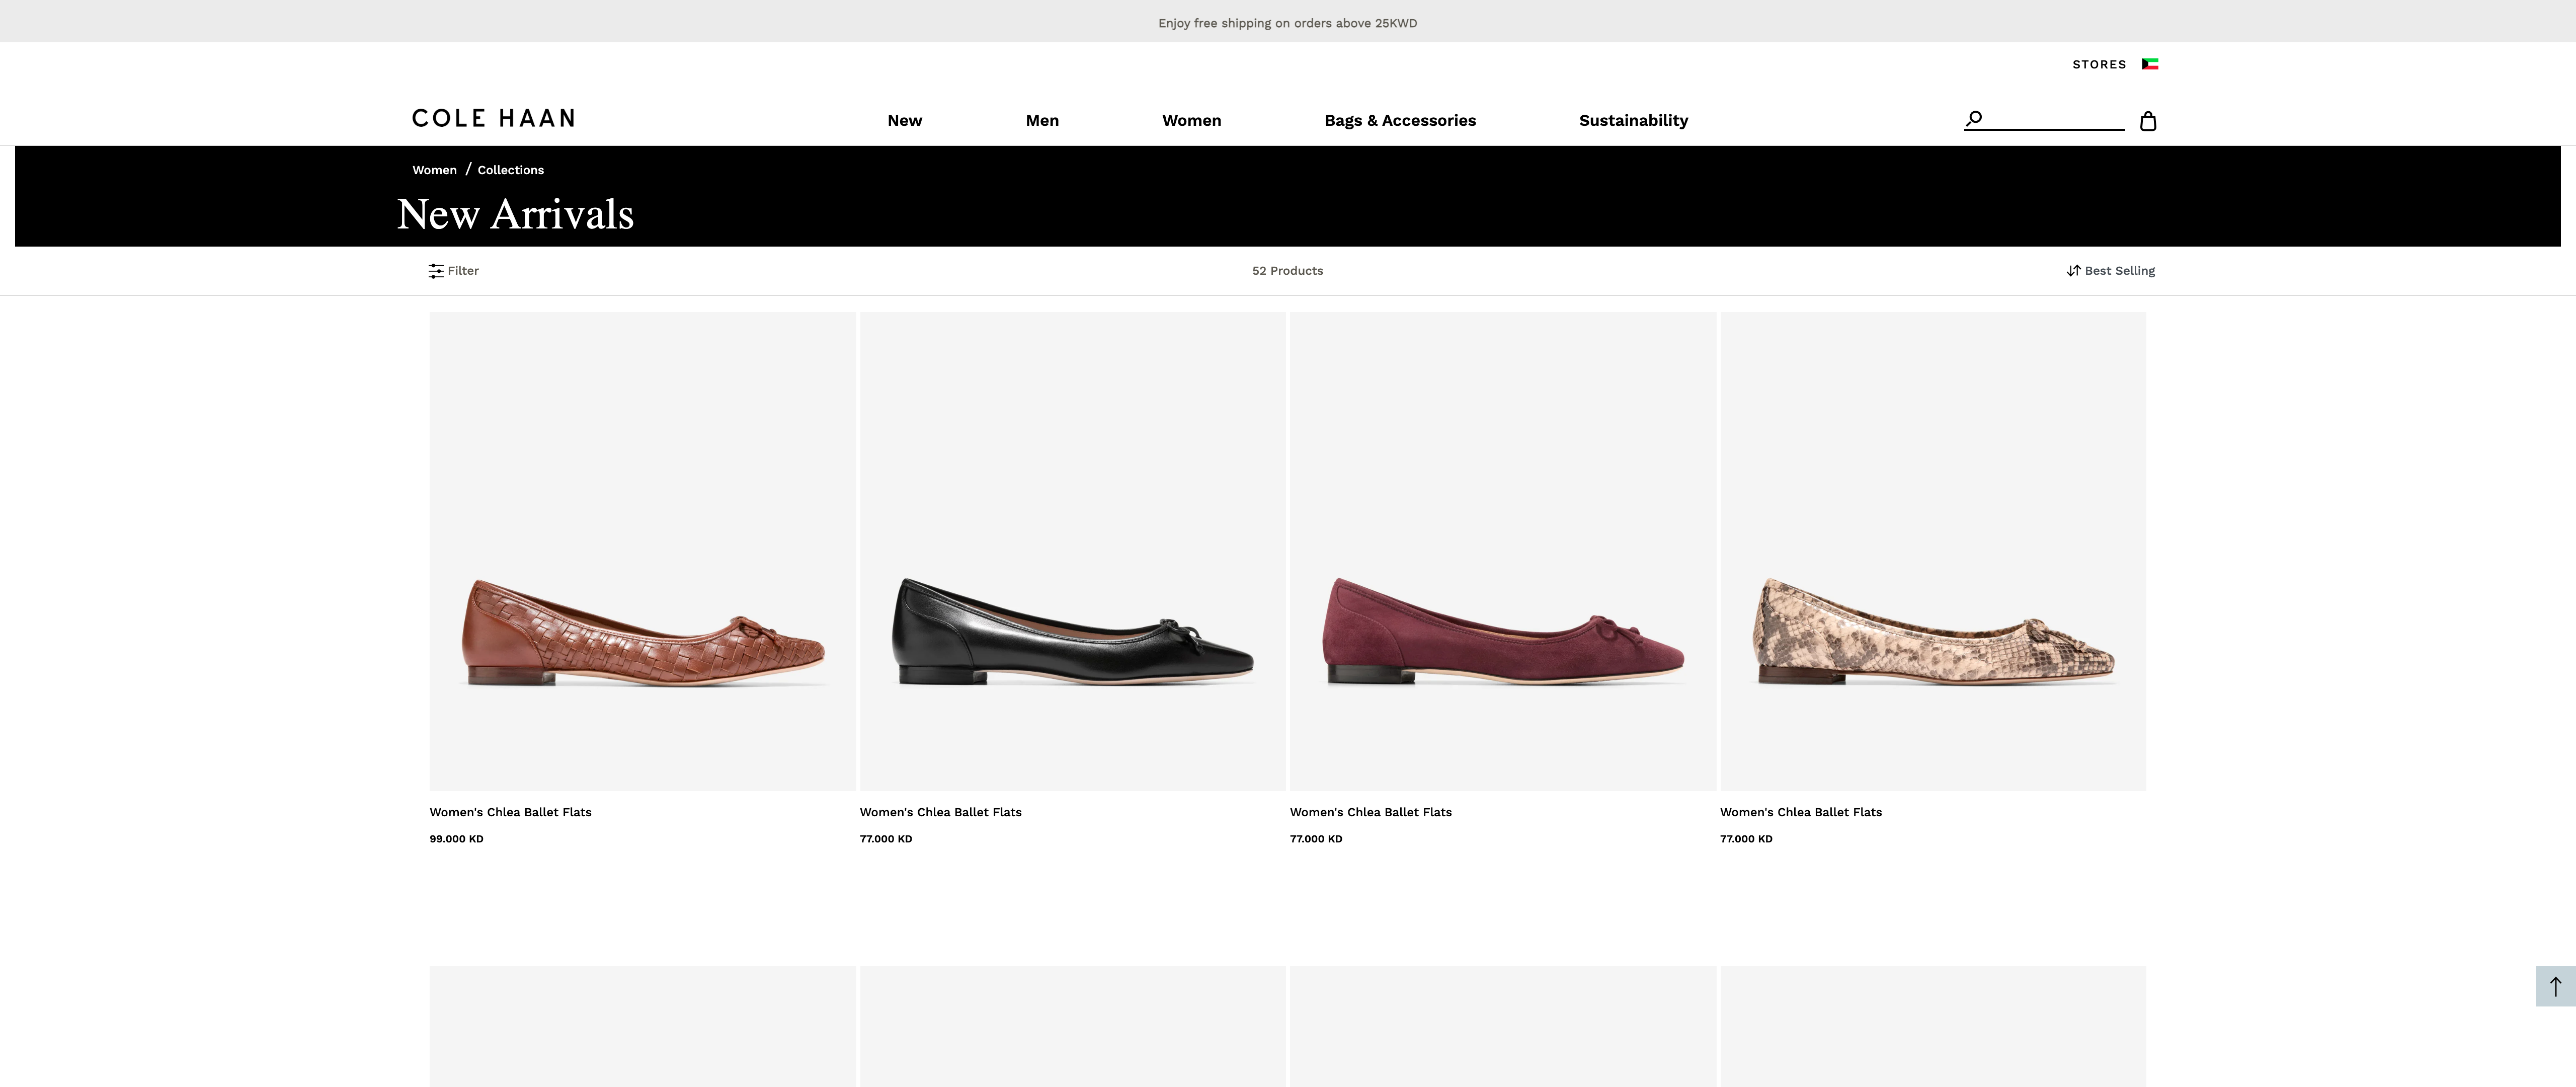Expand the Bags & Accessories menu
The image size is (2576, 1087).
tap(1400, 120)
